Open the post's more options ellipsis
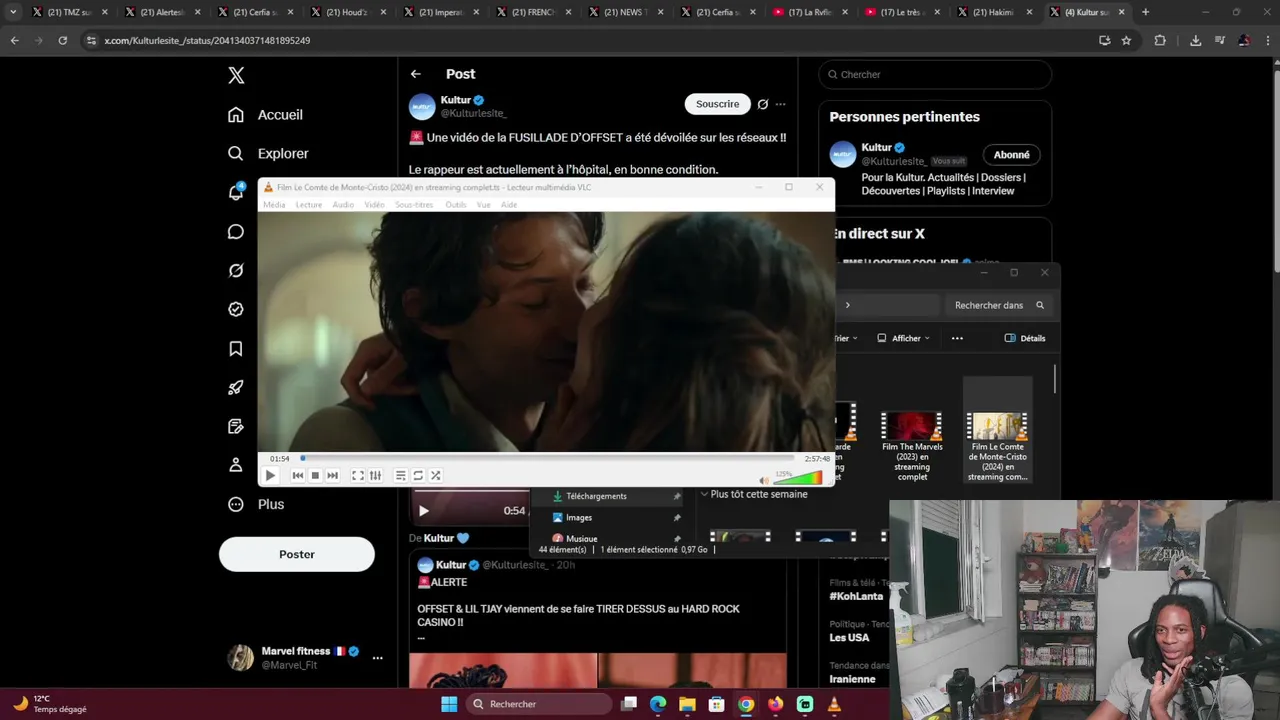Viewport: 1280px width, 720px height. pyautogui.click(x=781, y=104)
